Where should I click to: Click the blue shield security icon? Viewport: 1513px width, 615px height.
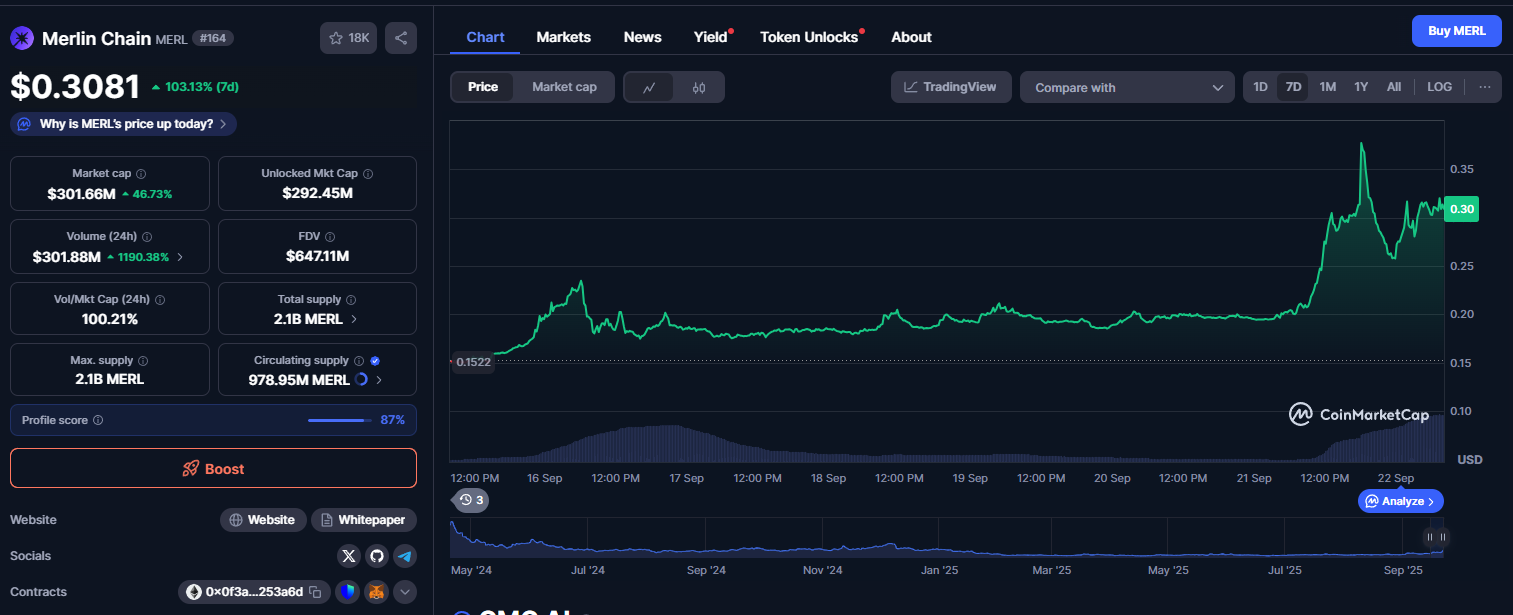(x=347, y=592)
